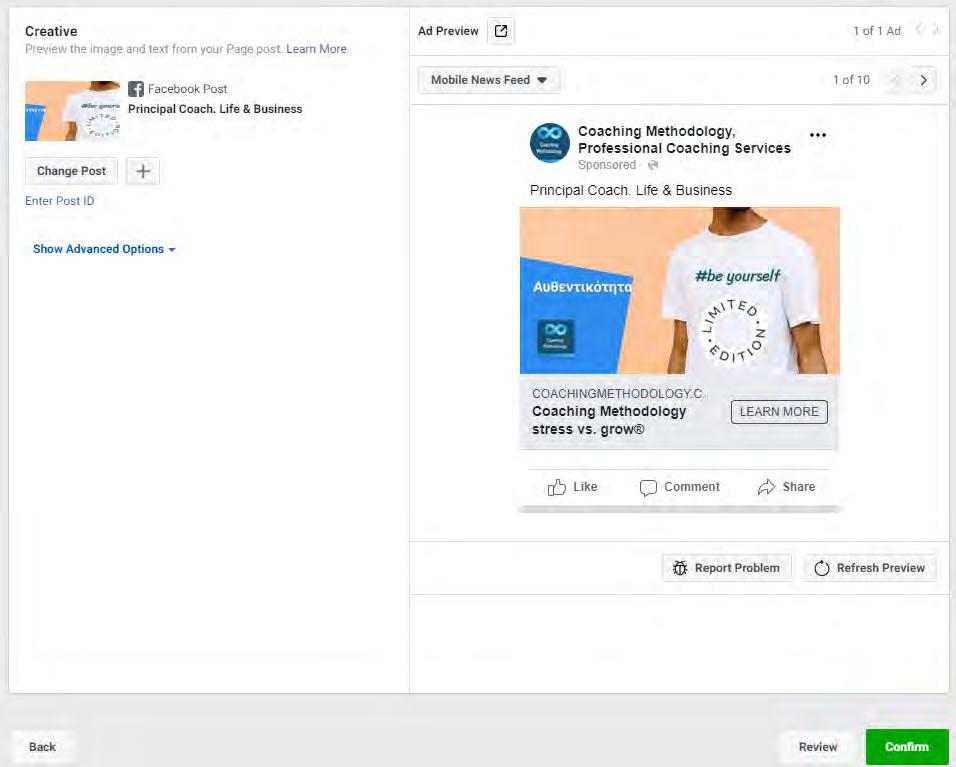Click the previous ad arrow beside 1 of 1 Ad
This screenshot has height=767, width=956.
919,30
